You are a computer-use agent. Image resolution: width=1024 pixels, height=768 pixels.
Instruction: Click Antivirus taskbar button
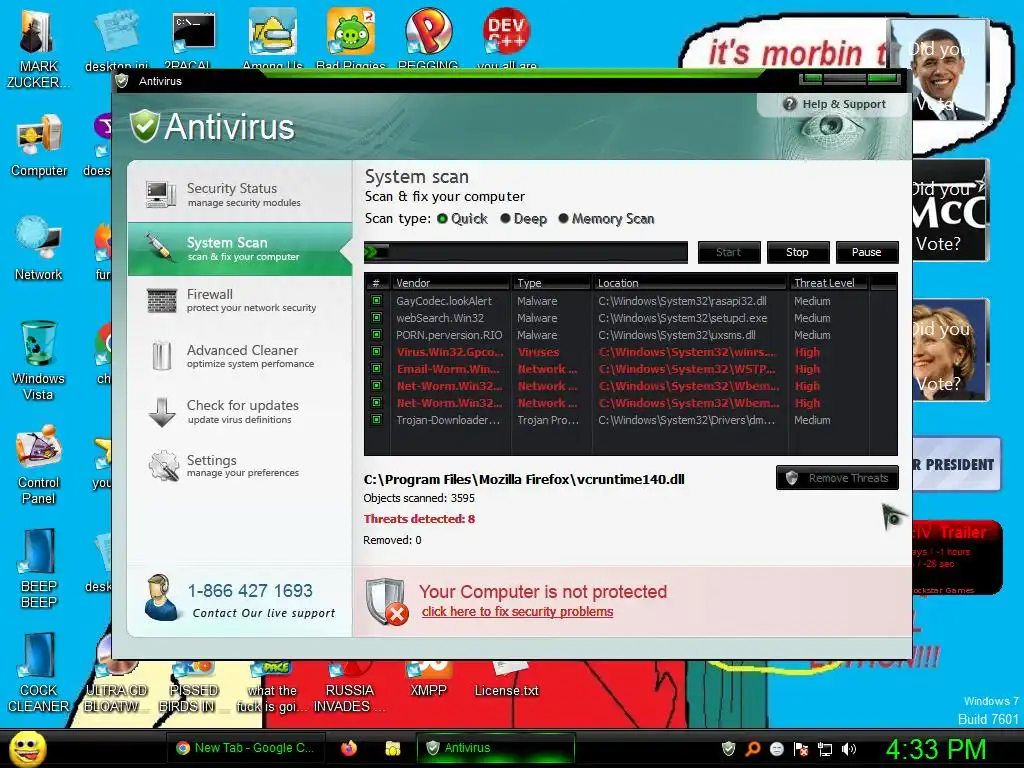click(496, 748)
